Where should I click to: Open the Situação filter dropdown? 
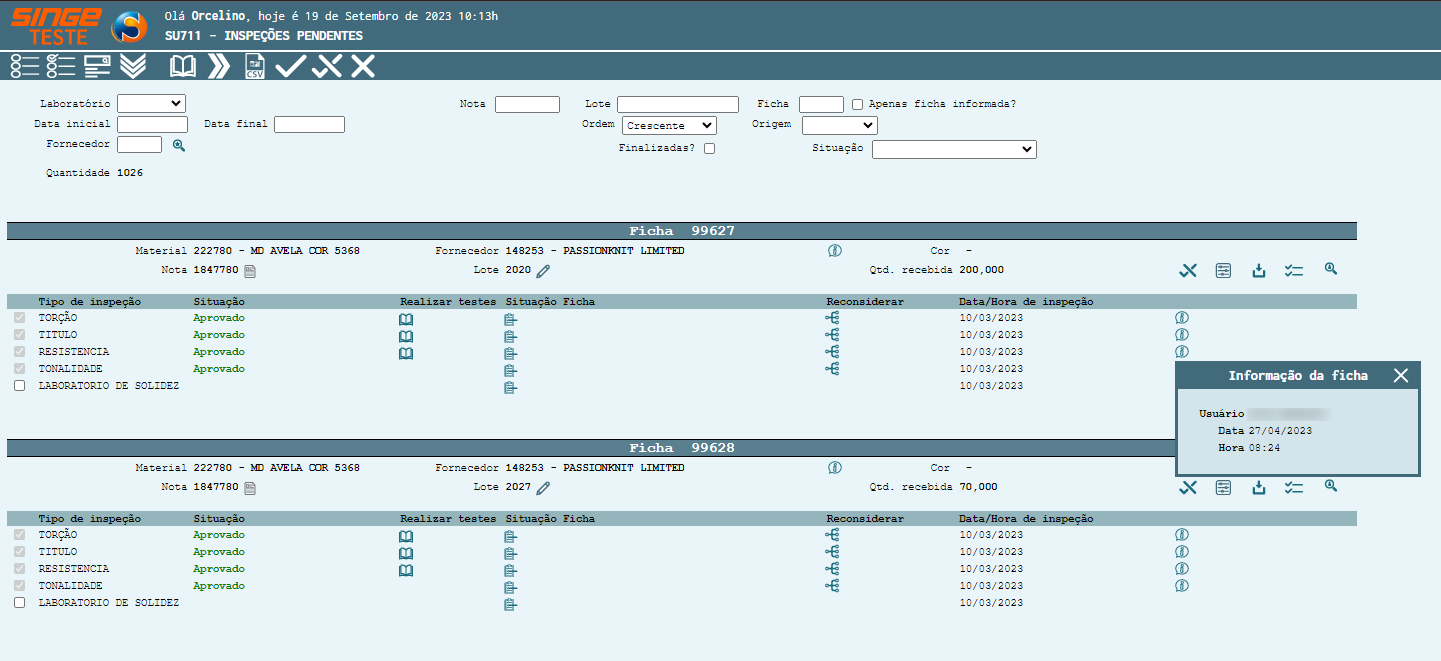(954, 149)
